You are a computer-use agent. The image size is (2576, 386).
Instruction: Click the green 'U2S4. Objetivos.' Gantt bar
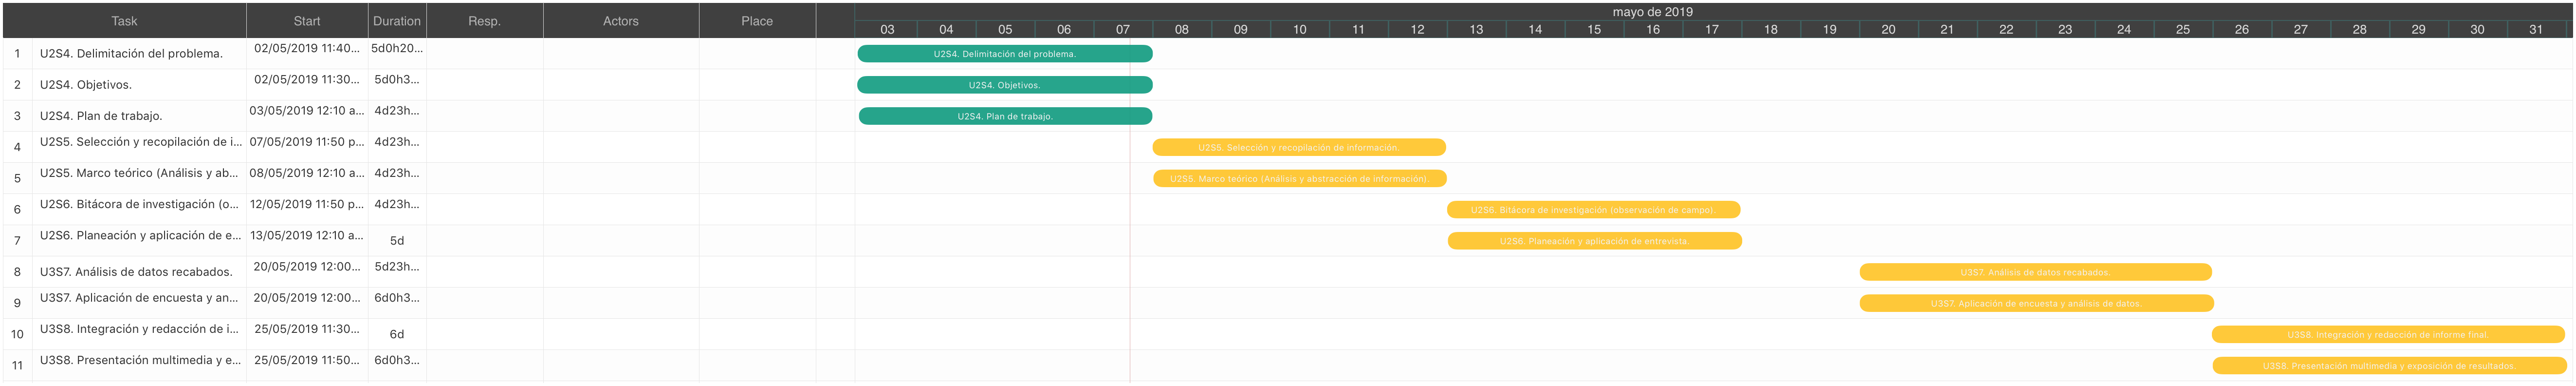(x=1005, y=85)
